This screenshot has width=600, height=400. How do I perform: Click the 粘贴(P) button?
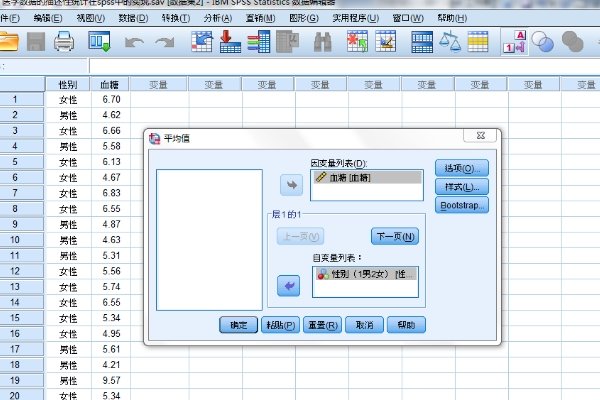280,325
